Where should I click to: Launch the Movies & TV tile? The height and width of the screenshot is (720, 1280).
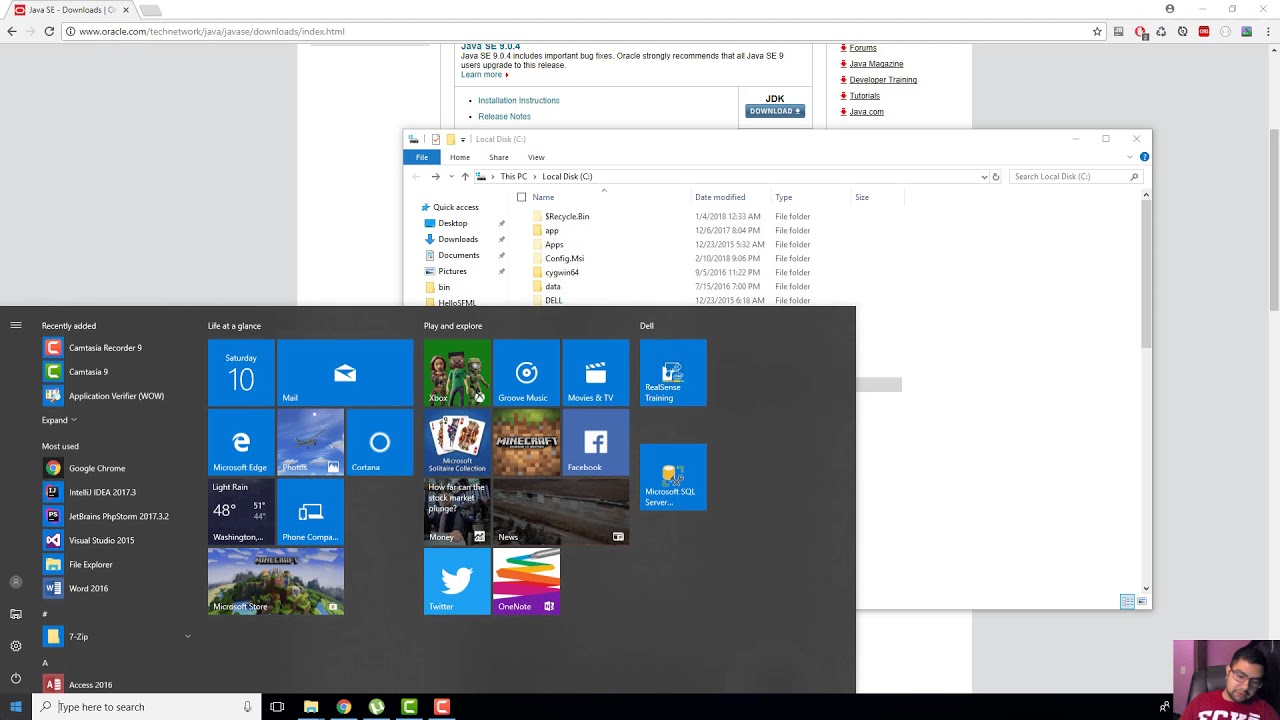click(x=596, y=373)
